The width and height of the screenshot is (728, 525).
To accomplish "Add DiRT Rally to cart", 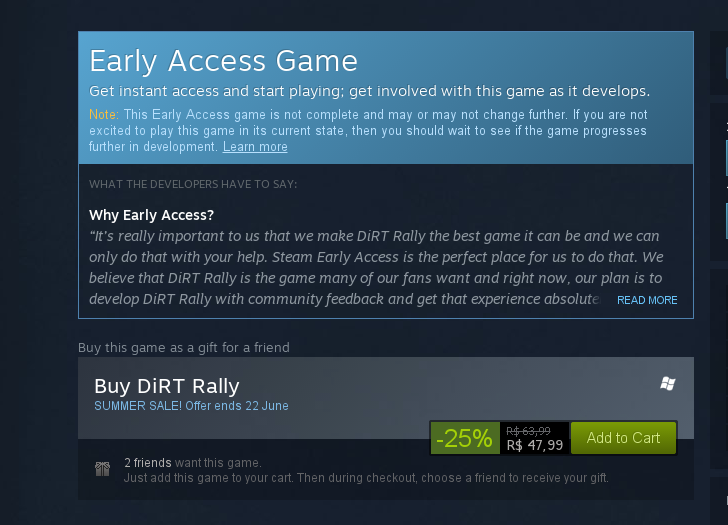I will [x=623, y=438].
